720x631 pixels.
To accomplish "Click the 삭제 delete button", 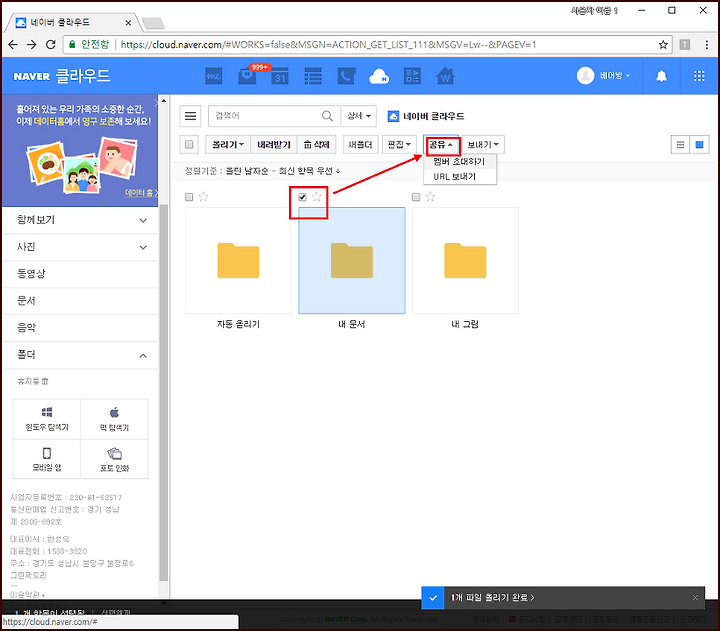I will click(316, 145).
